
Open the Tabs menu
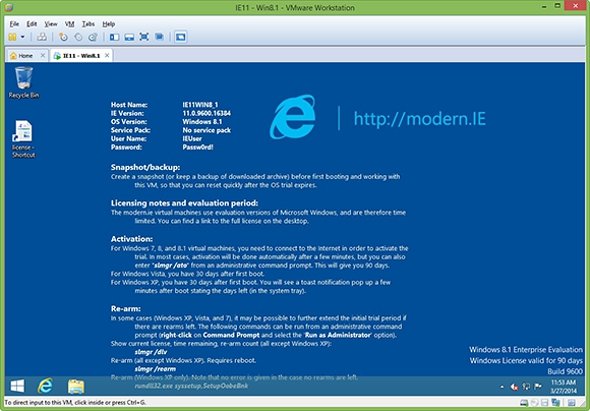tap(88, 24)
